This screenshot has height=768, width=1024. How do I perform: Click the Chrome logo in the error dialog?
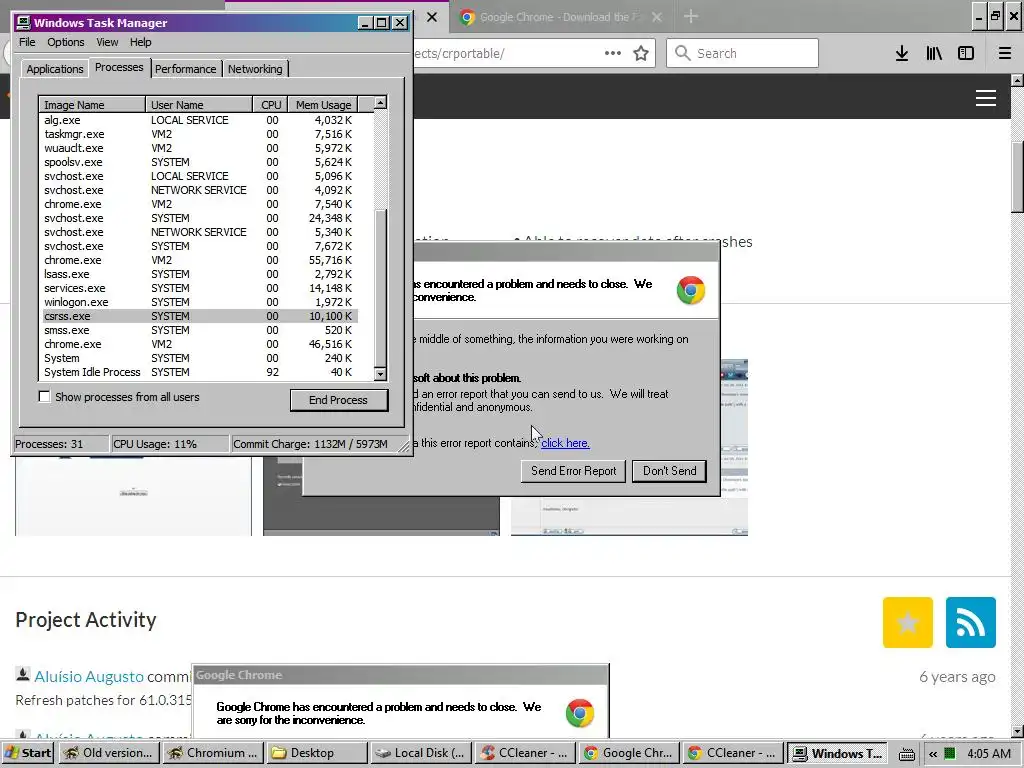(691, 290)
